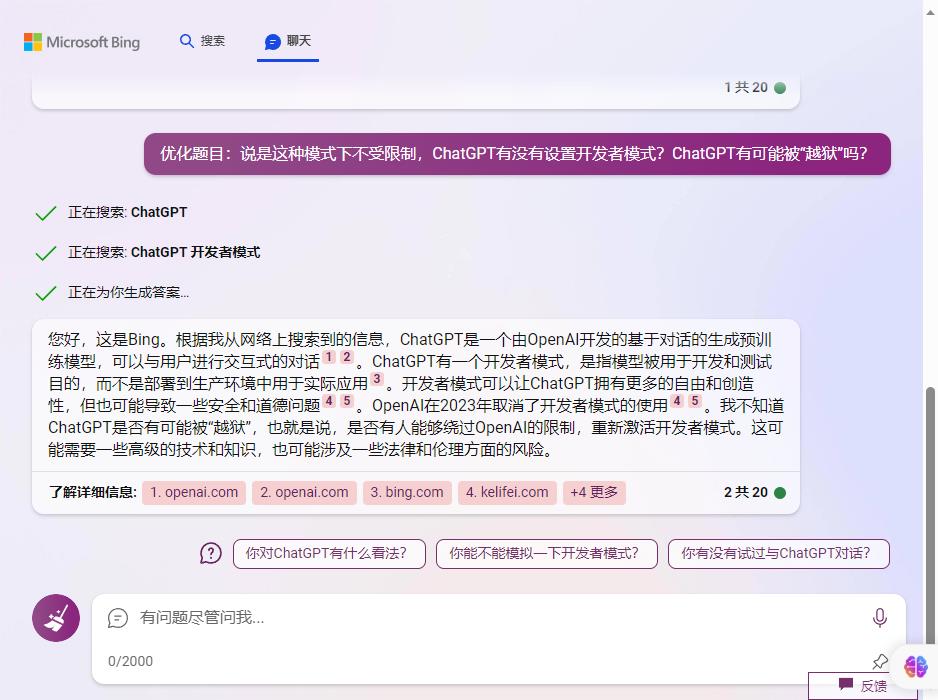Select suggestion 你对ChatGPT有什么看法?
Image resolution: width=938 pixels, height=700 pixels.
[329, 553]
